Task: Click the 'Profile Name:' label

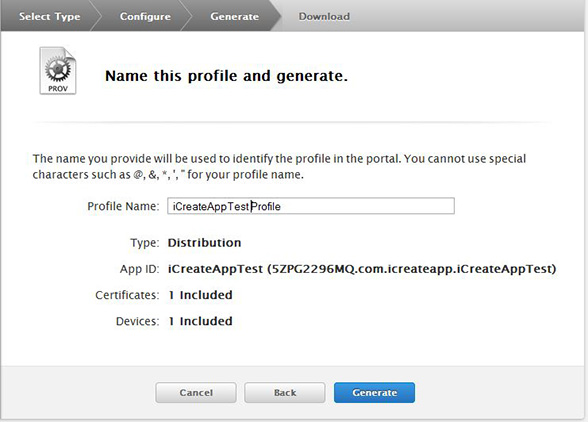Action: click(123, 206)
